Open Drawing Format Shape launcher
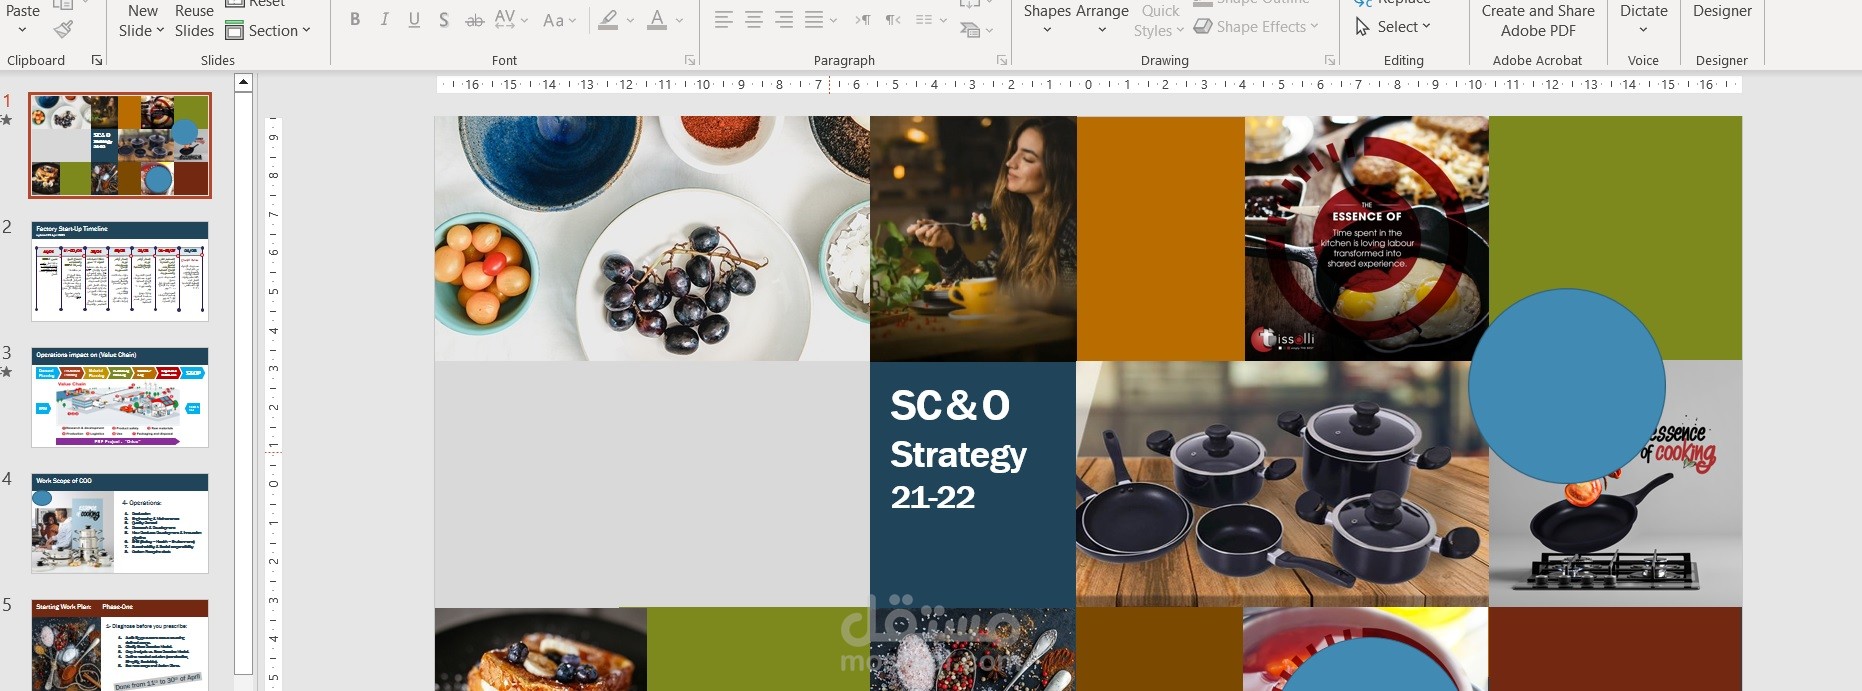This screenshot has width=1862, height=691. [x=1330, y=60]
